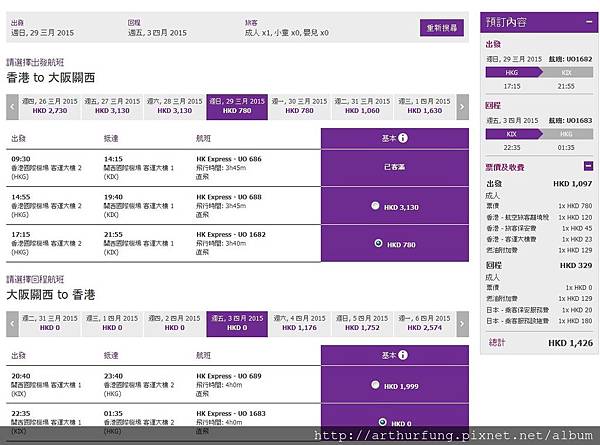Click flight text HK Express - UO 688
The width and height of the screenshot is (600, 445).
(229, 197)
